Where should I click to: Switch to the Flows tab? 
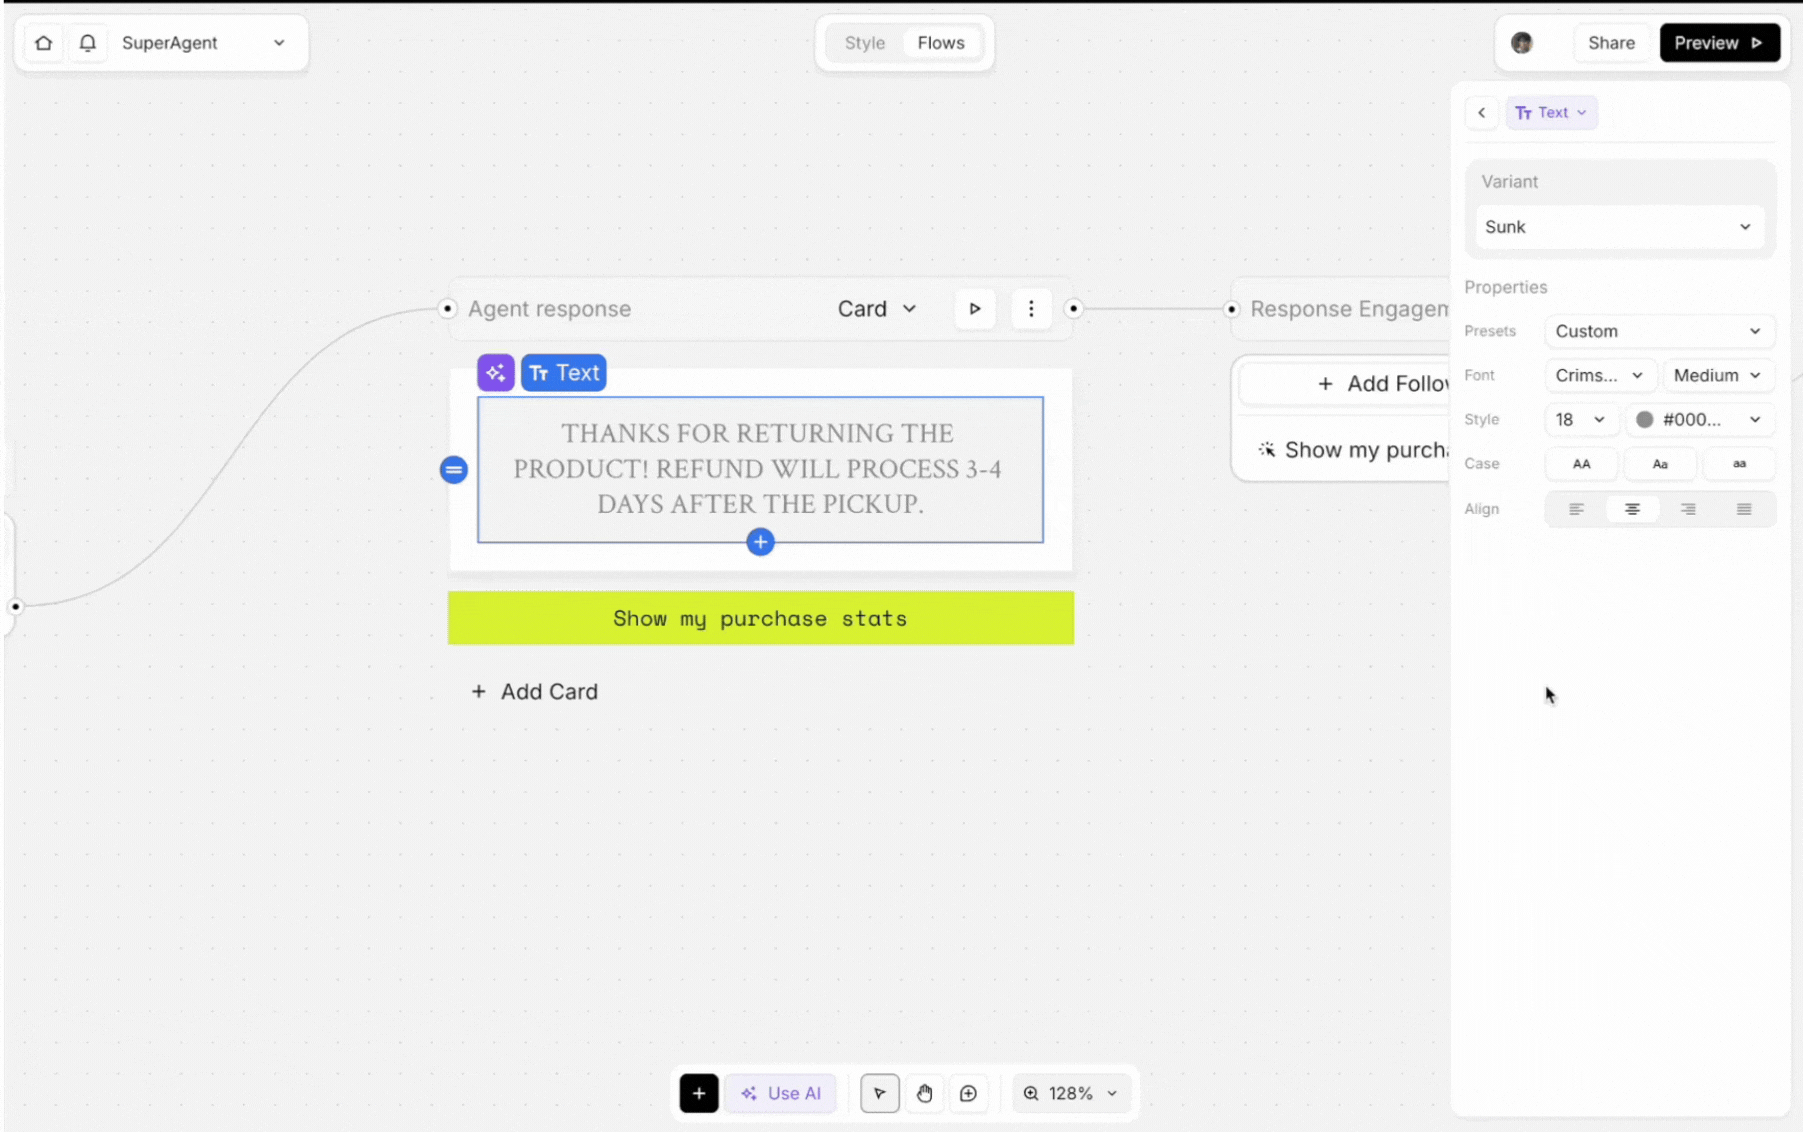point(941,43)
